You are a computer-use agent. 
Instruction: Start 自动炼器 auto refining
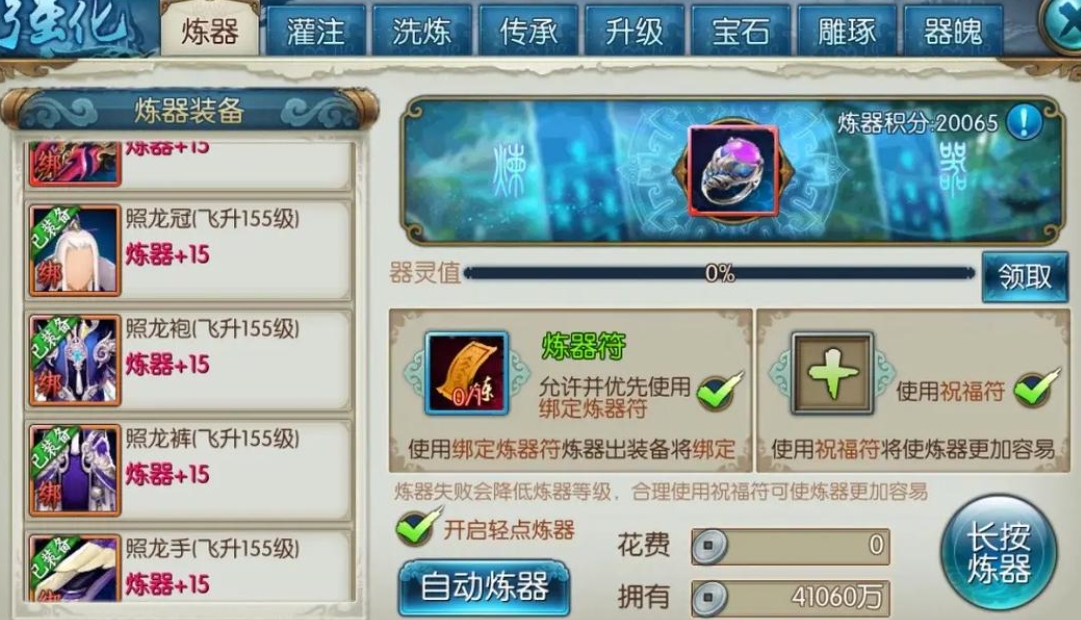point(484,588)
